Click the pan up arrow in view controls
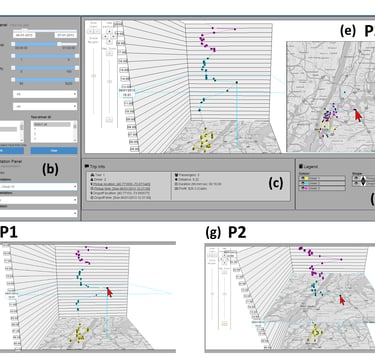375x363 pixels. 109,31
